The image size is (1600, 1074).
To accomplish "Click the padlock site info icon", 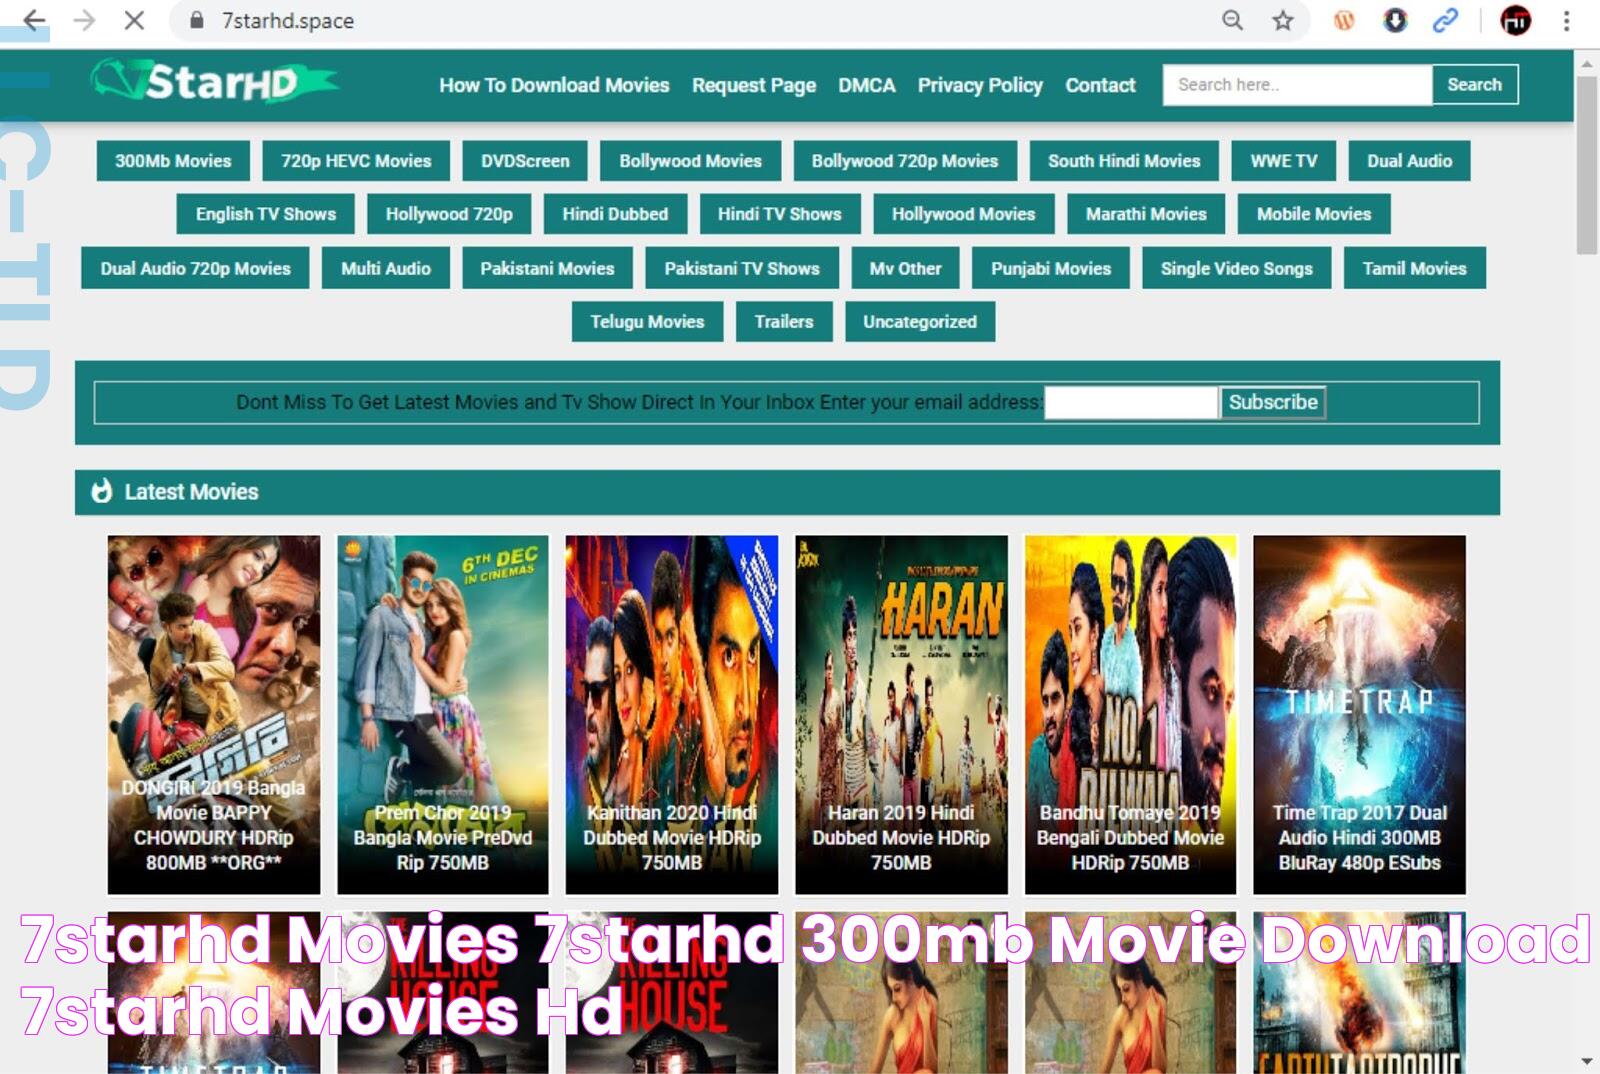I will click(x=197, y=20).
